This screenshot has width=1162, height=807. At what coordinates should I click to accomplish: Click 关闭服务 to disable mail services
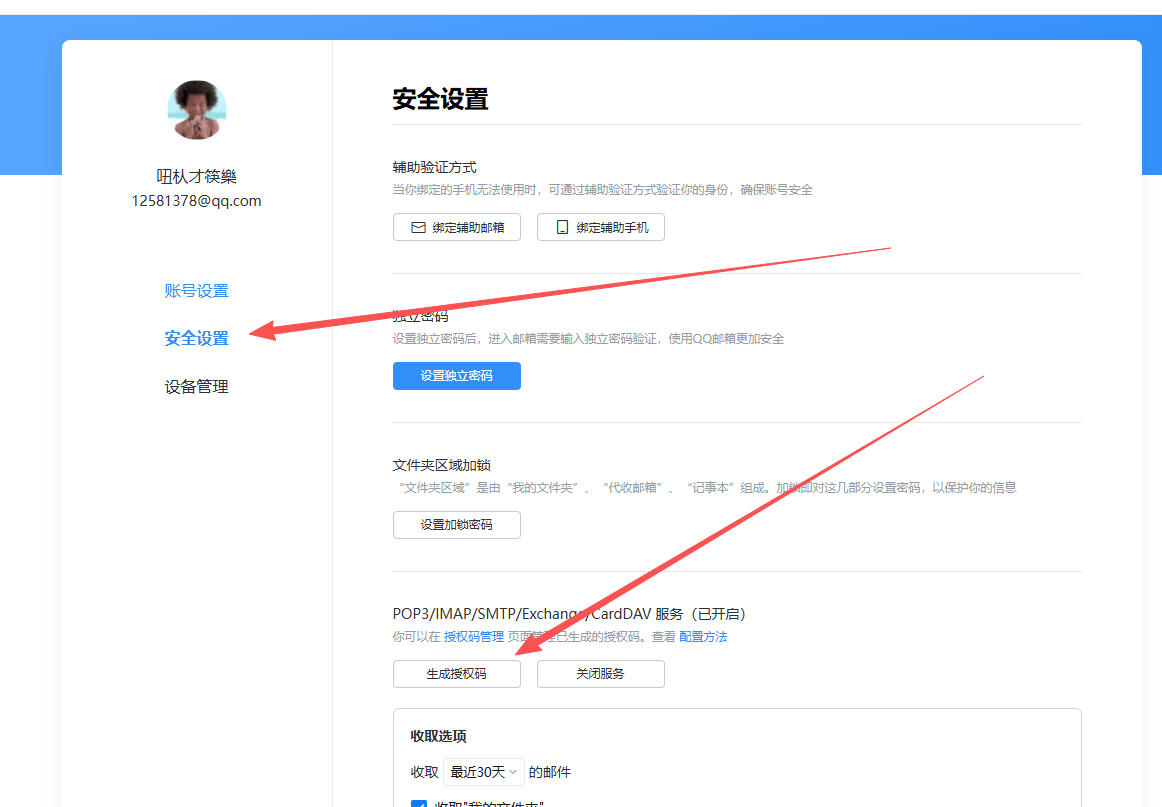point(600,674)
